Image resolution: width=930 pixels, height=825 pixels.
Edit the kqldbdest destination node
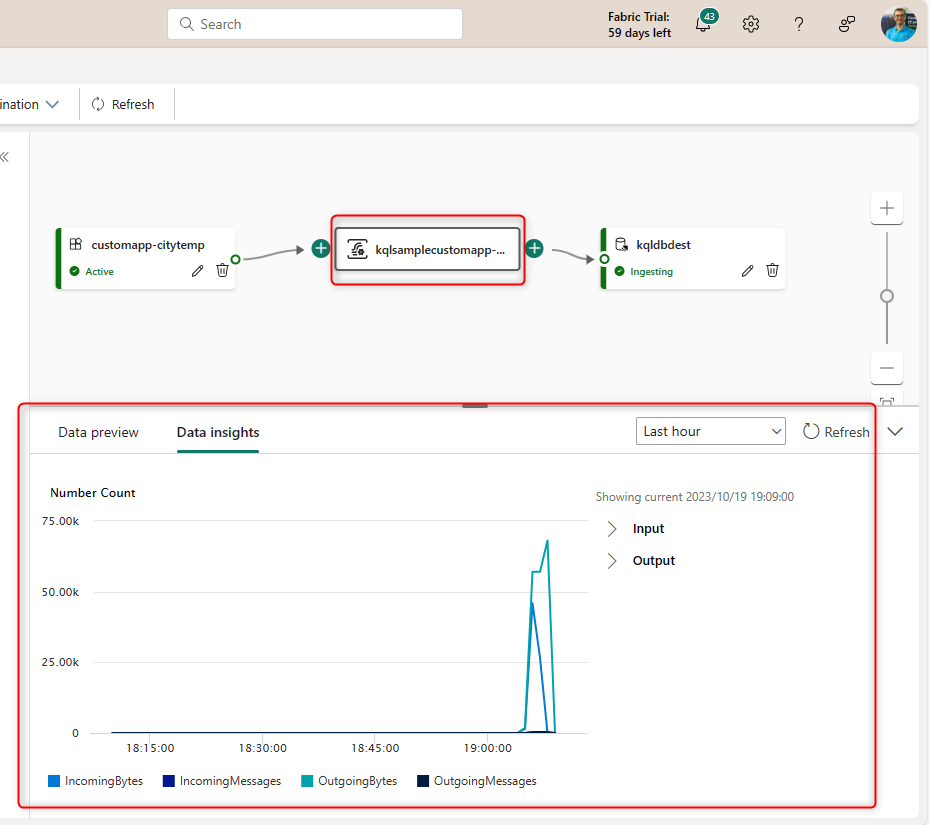pyautogui.click(x=748, y=271)
